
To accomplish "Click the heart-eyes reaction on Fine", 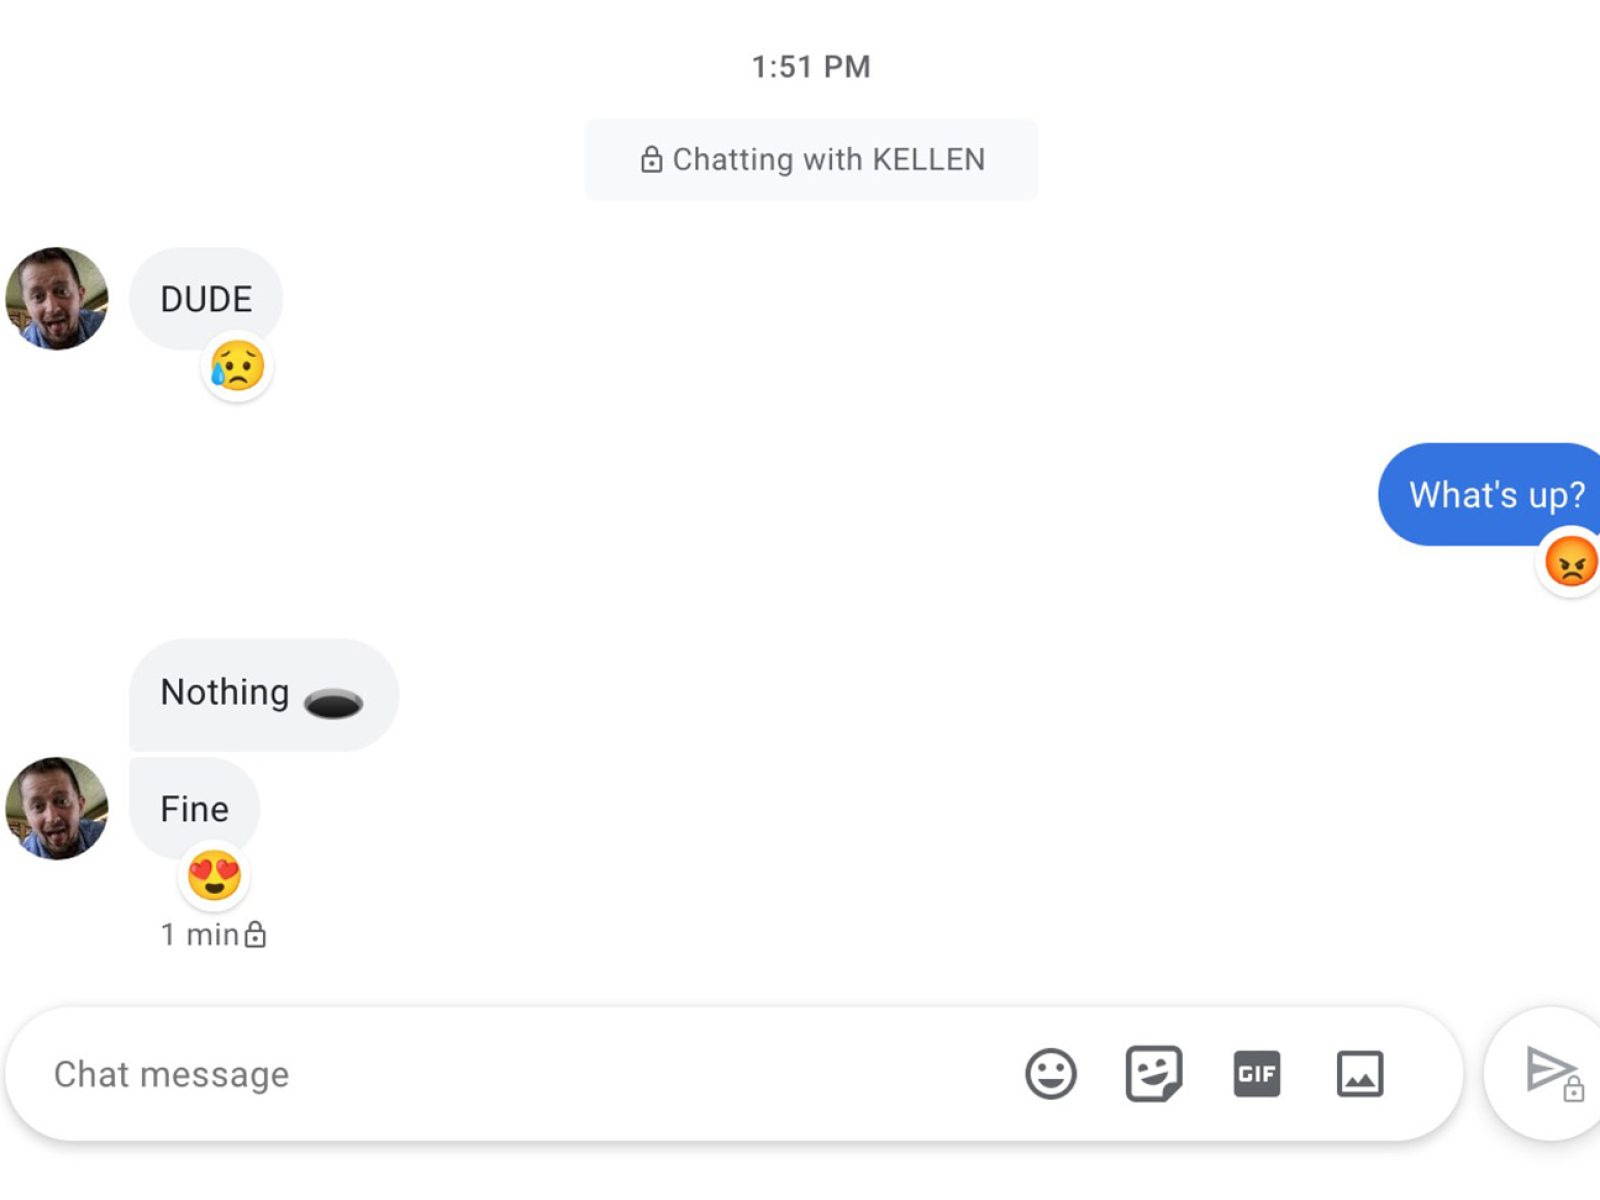I will click(214, 876).
